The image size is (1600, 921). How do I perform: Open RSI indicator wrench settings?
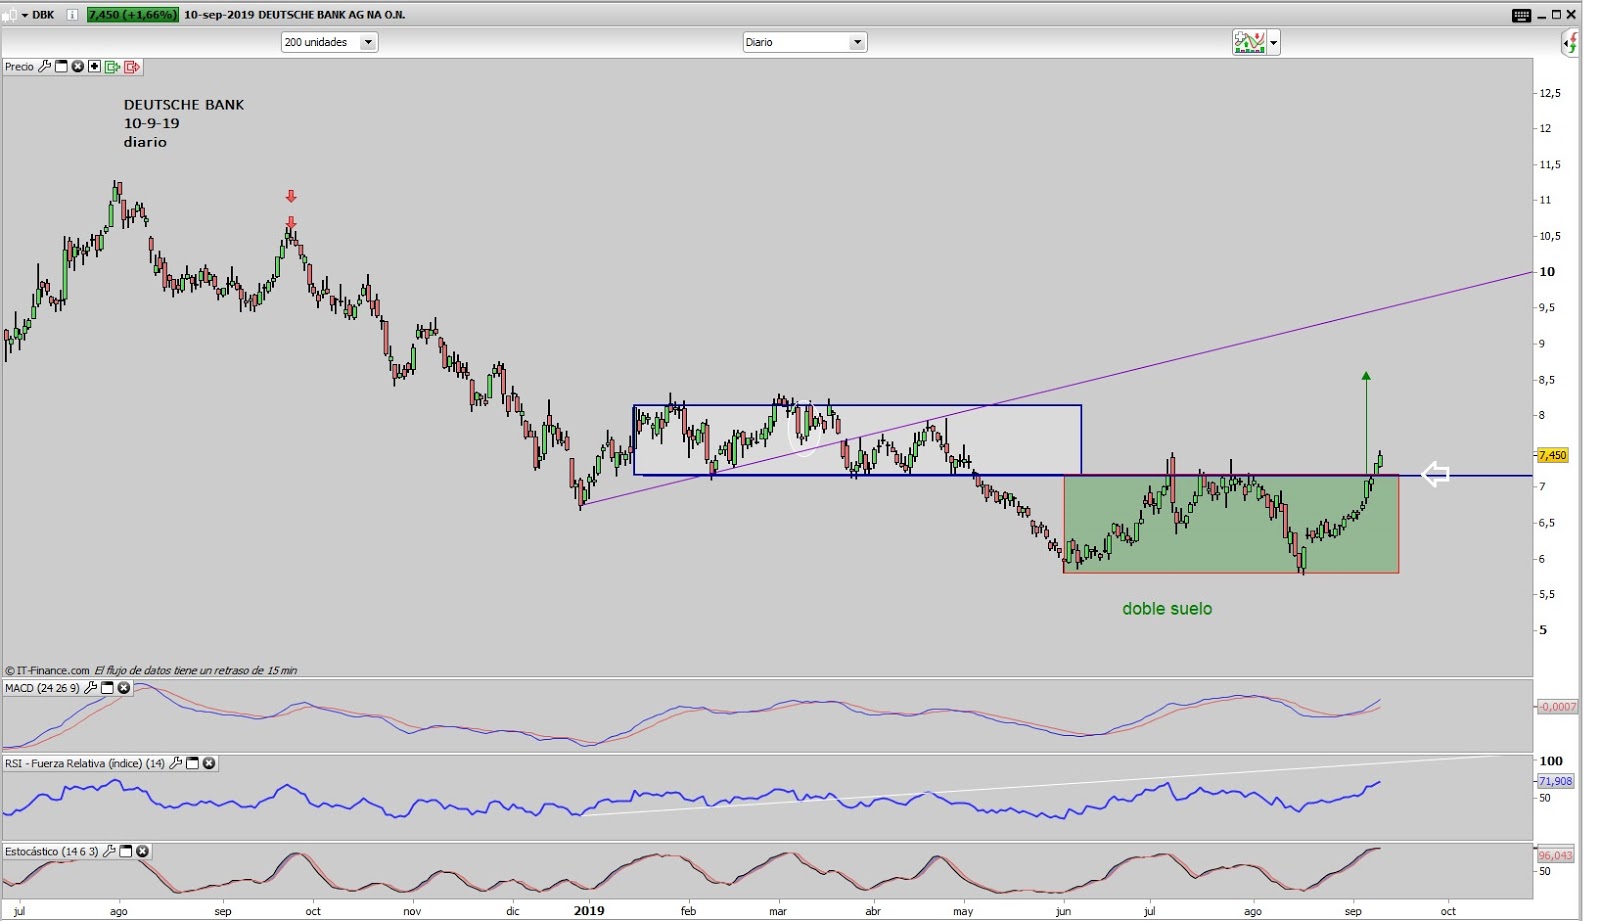click(x=176, y=763)
